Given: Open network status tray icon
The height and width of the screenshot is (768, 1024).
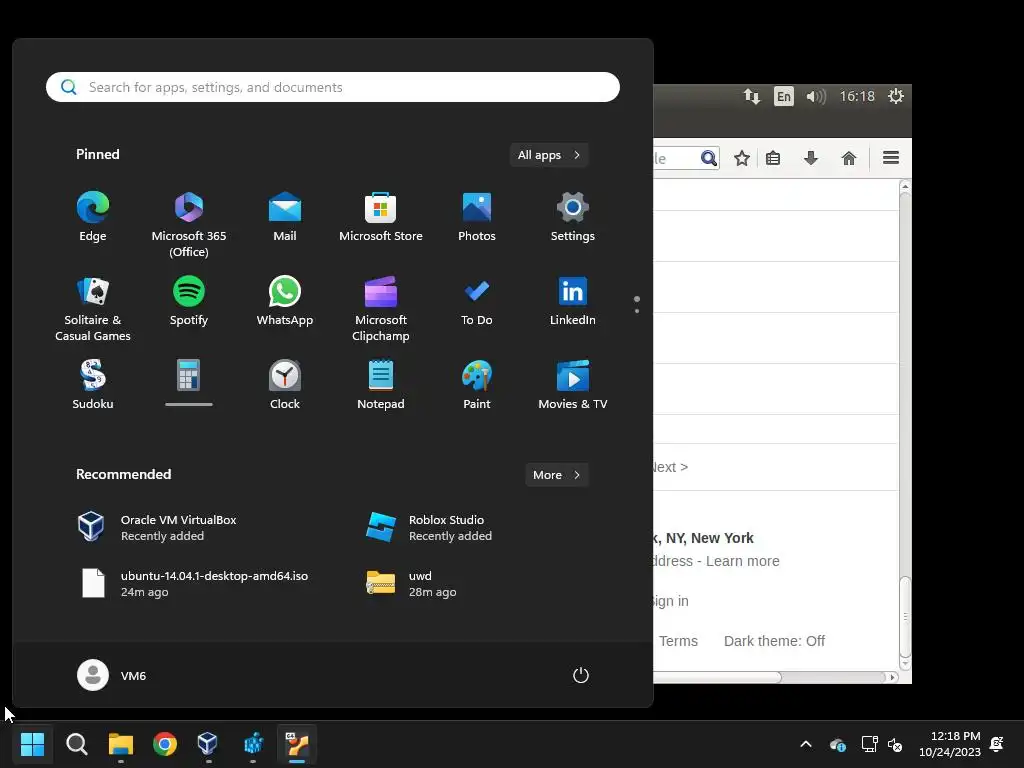Looking at the screenshot, I should (869, 744).
